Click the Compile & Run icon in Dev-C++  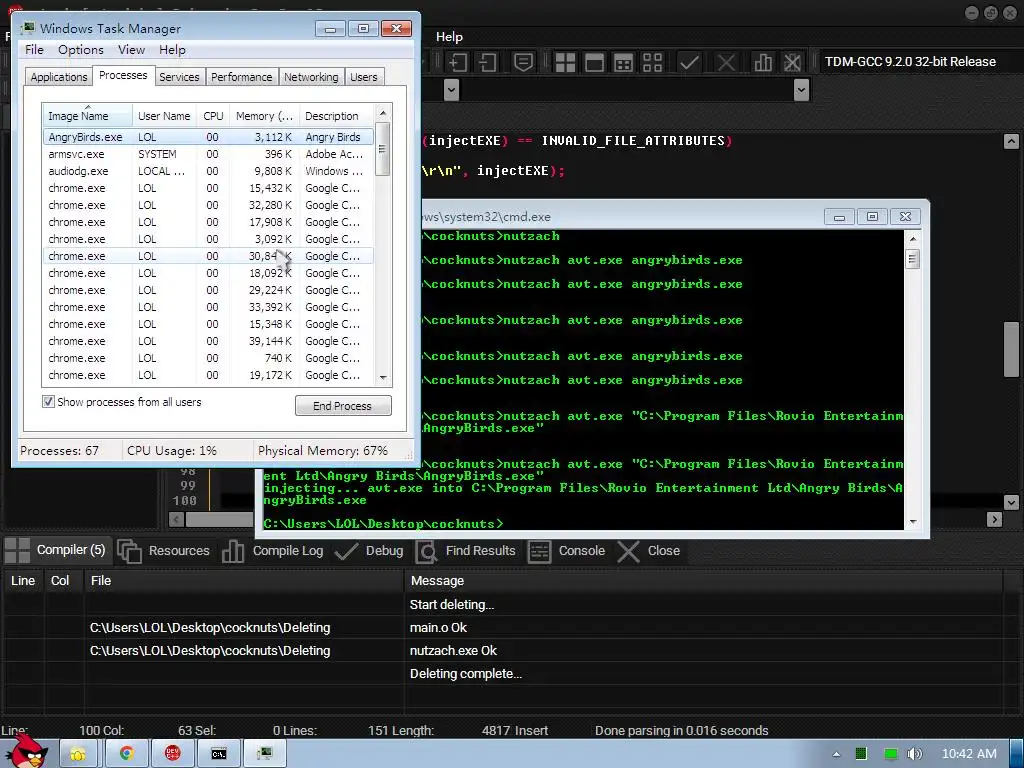click(x=624, y=62)
